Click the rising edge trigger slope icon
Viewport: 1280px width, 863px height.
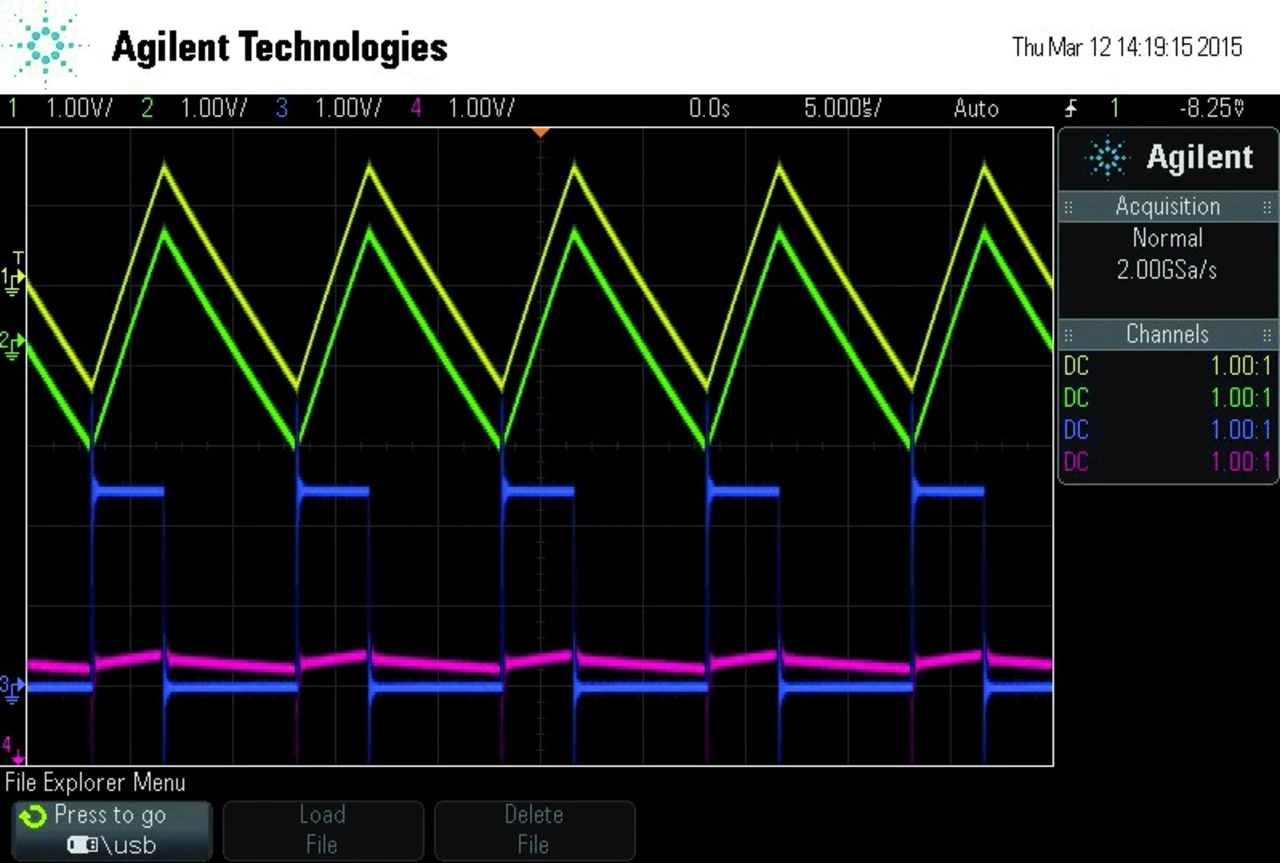[x=1073, y=109]
